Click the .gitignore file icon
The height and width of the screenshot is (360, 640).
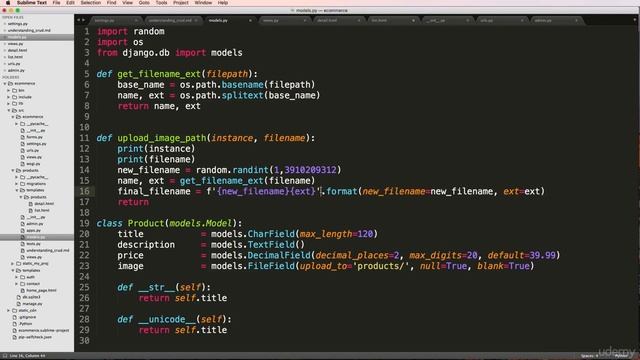[15, 317]
